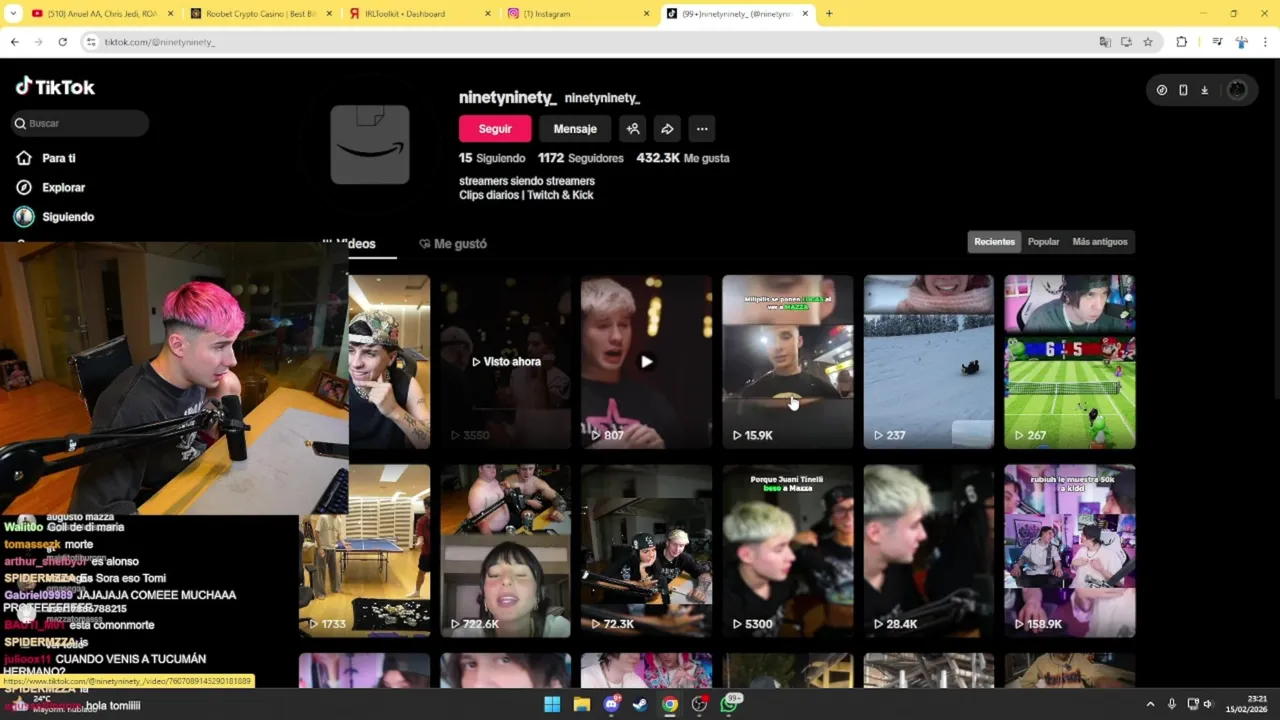Click the download desktop app icon
1280x720 pixels.
[x=1204, y=90]
